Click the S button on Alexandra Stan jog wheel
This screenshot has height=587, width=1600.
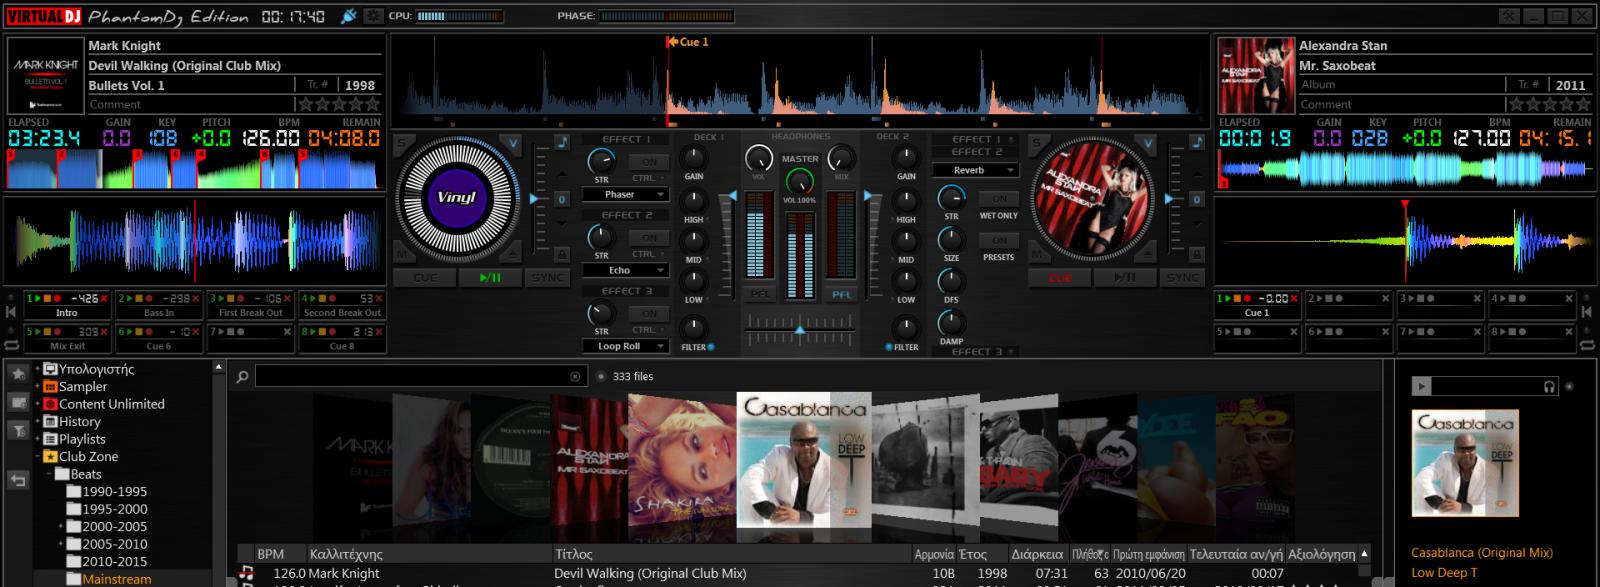click(x=1037, y=143)
